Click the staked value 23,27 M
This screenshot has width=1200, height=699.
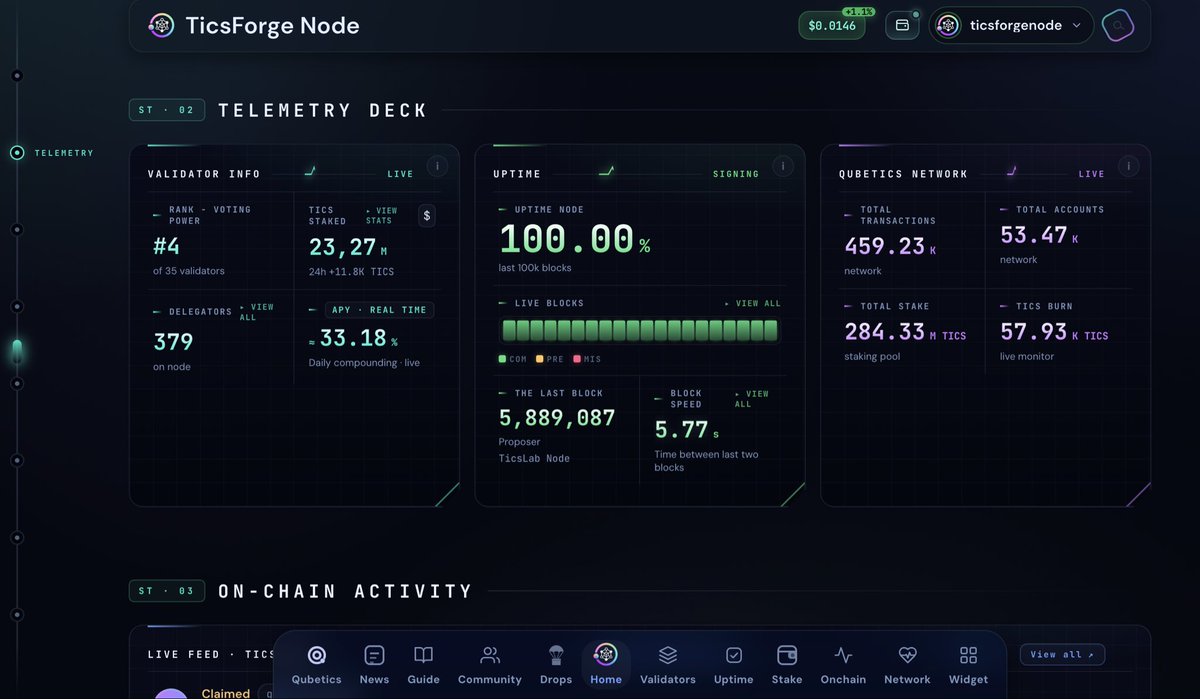[x=348, y=247]
